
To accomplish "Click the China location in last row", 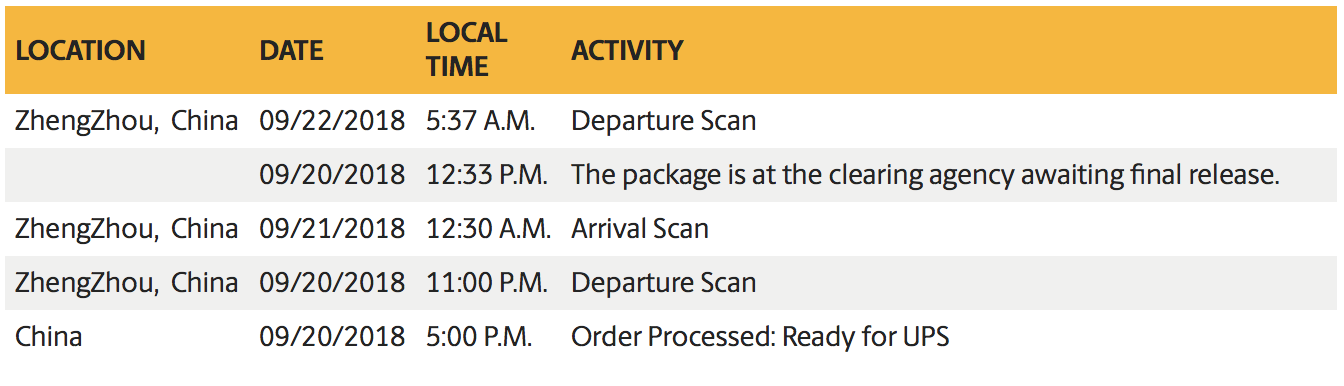I will point(48,337).
